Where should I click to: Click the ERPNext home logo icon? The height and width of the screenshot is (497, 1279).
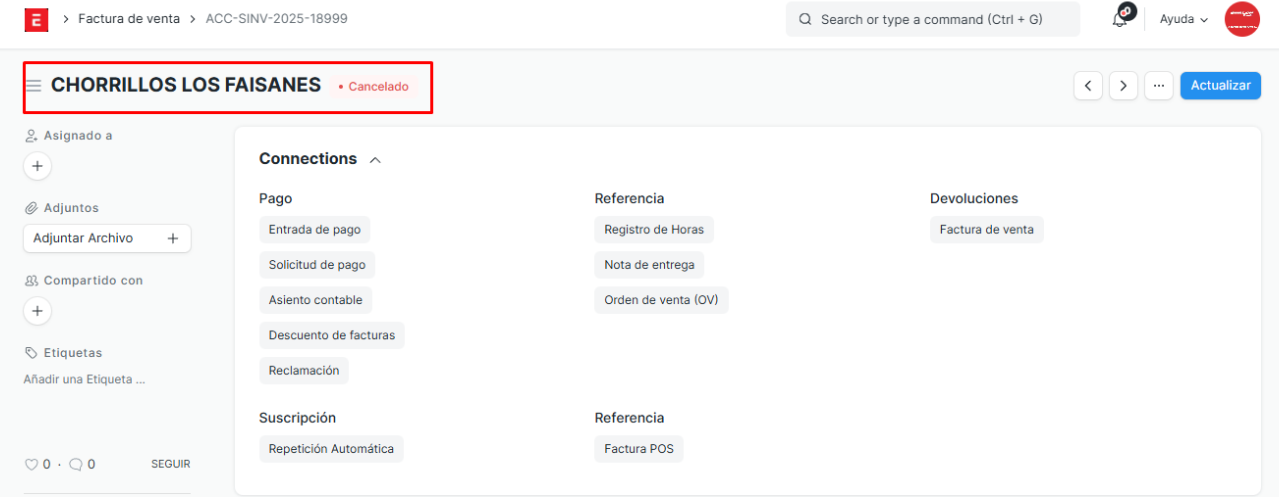36,19
